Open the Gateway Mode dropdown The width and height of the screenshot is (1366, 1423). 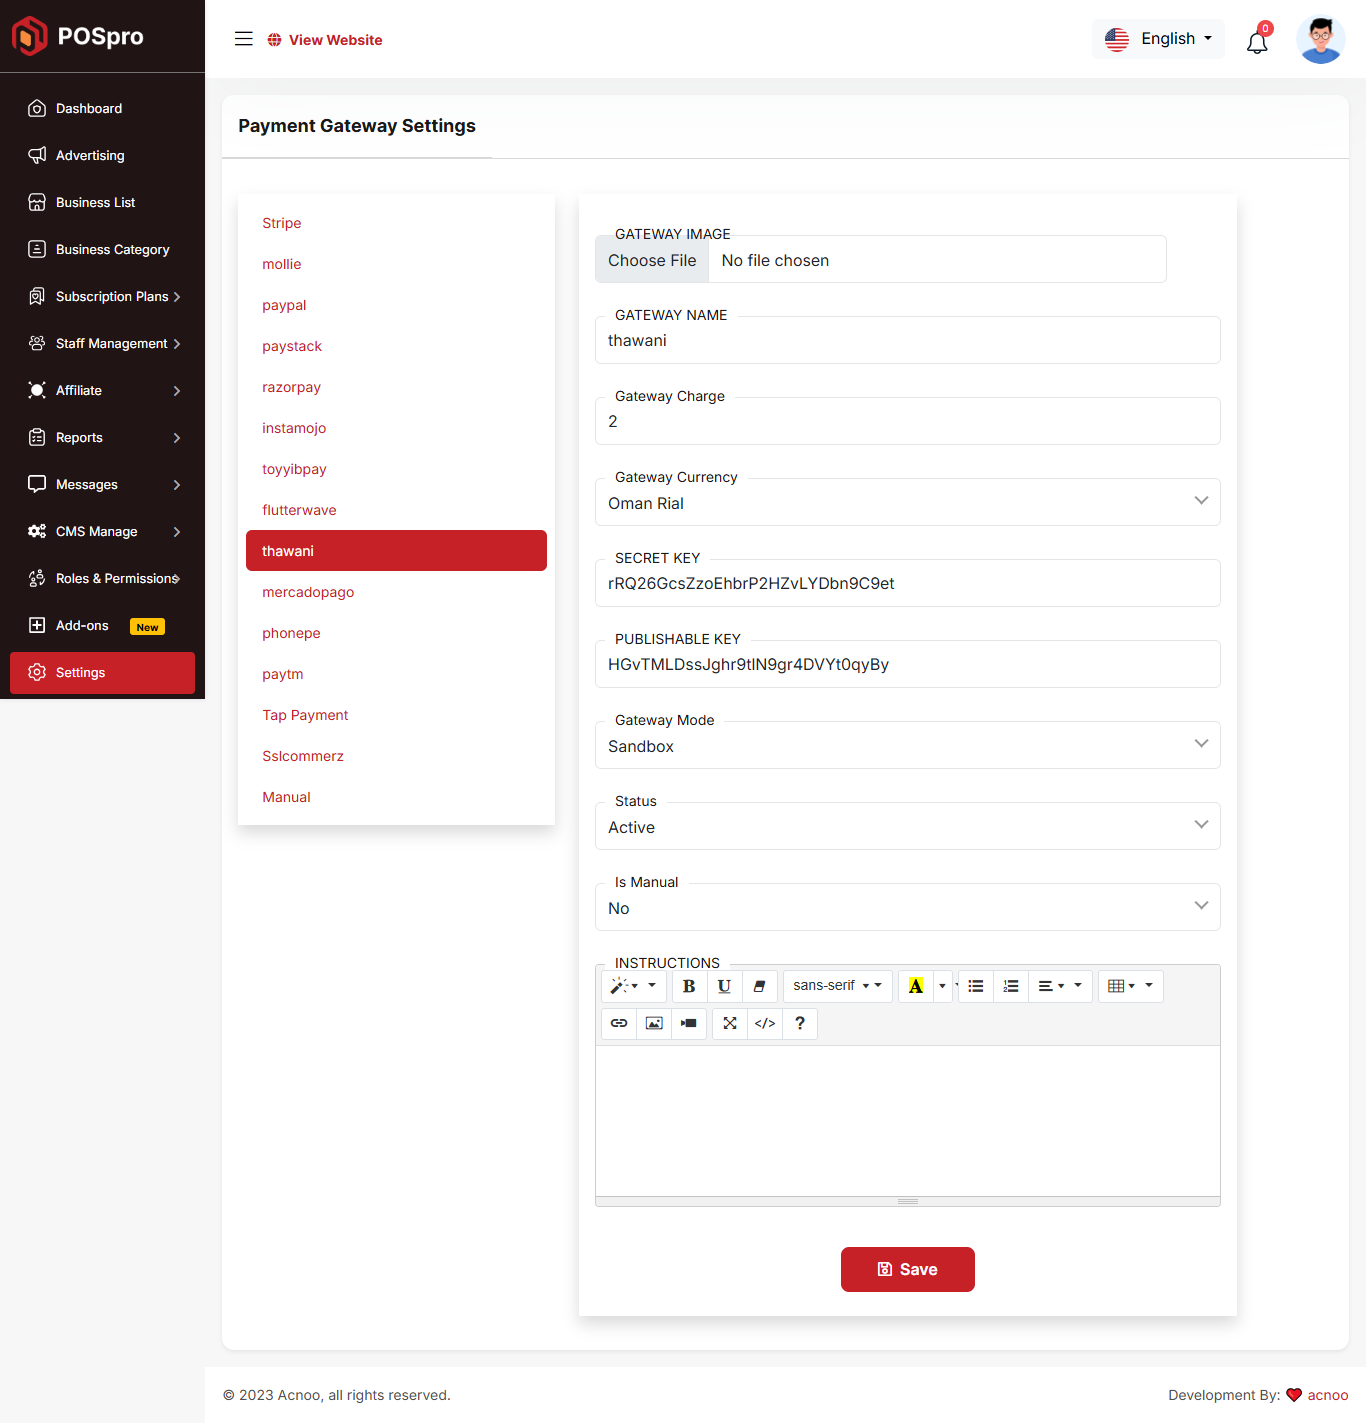[x=907, y=745]
